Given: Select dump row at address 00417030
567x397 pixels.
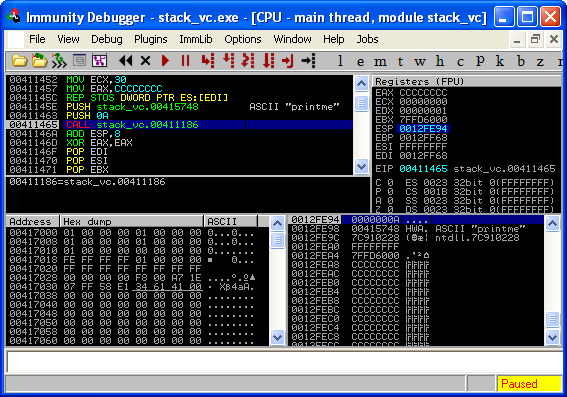Looking at the screenshot, I should pos(137,287).
